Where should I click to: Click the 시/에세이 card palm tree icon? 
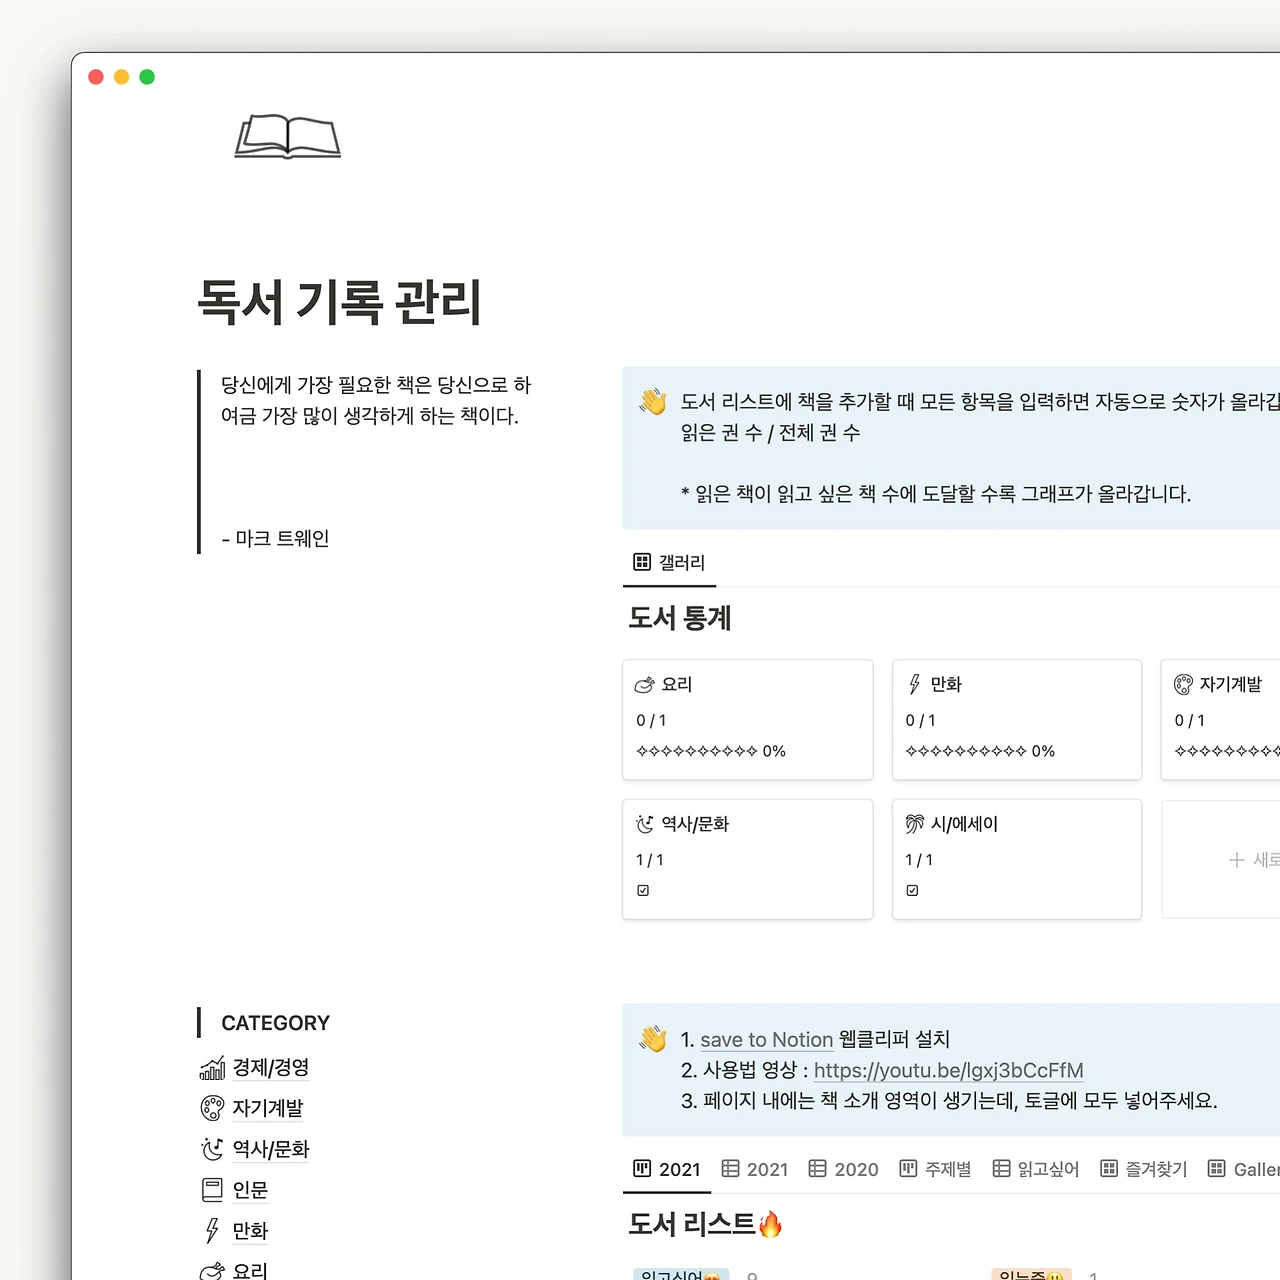[914, 824]
